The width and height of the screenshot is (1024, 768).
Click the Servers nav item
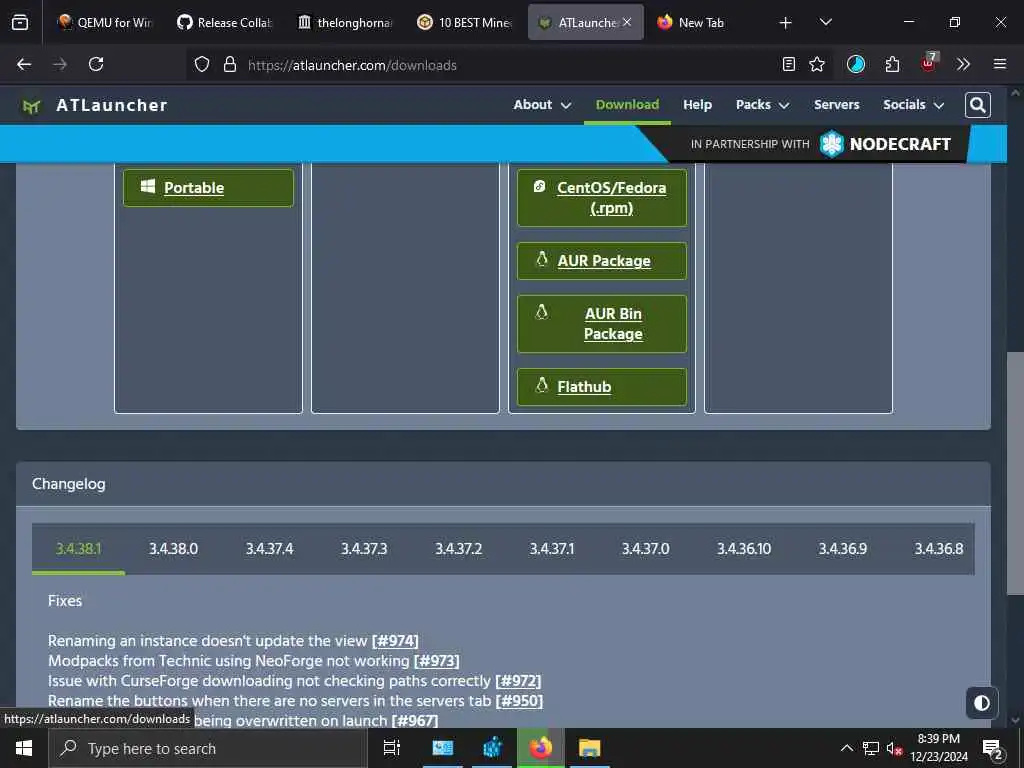(836, 104)
